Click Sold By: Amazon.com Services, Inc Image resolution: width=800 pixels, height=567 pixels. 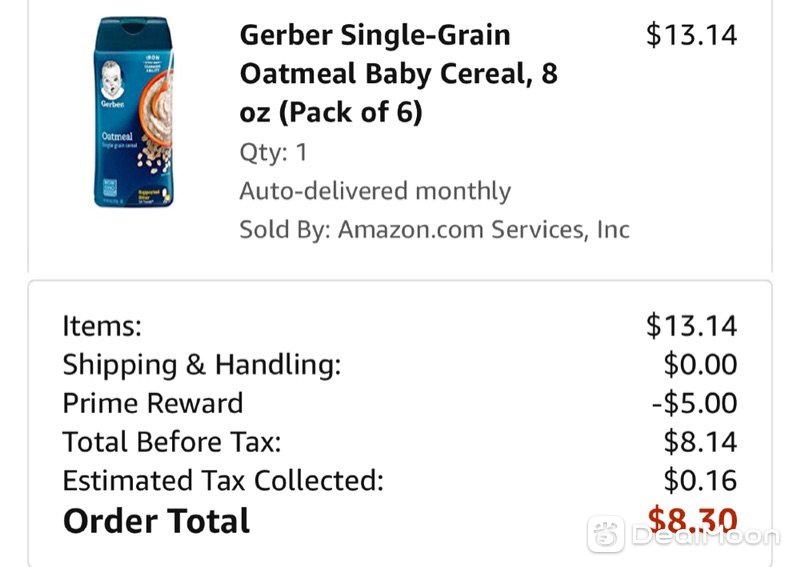(x=435, y=230)
